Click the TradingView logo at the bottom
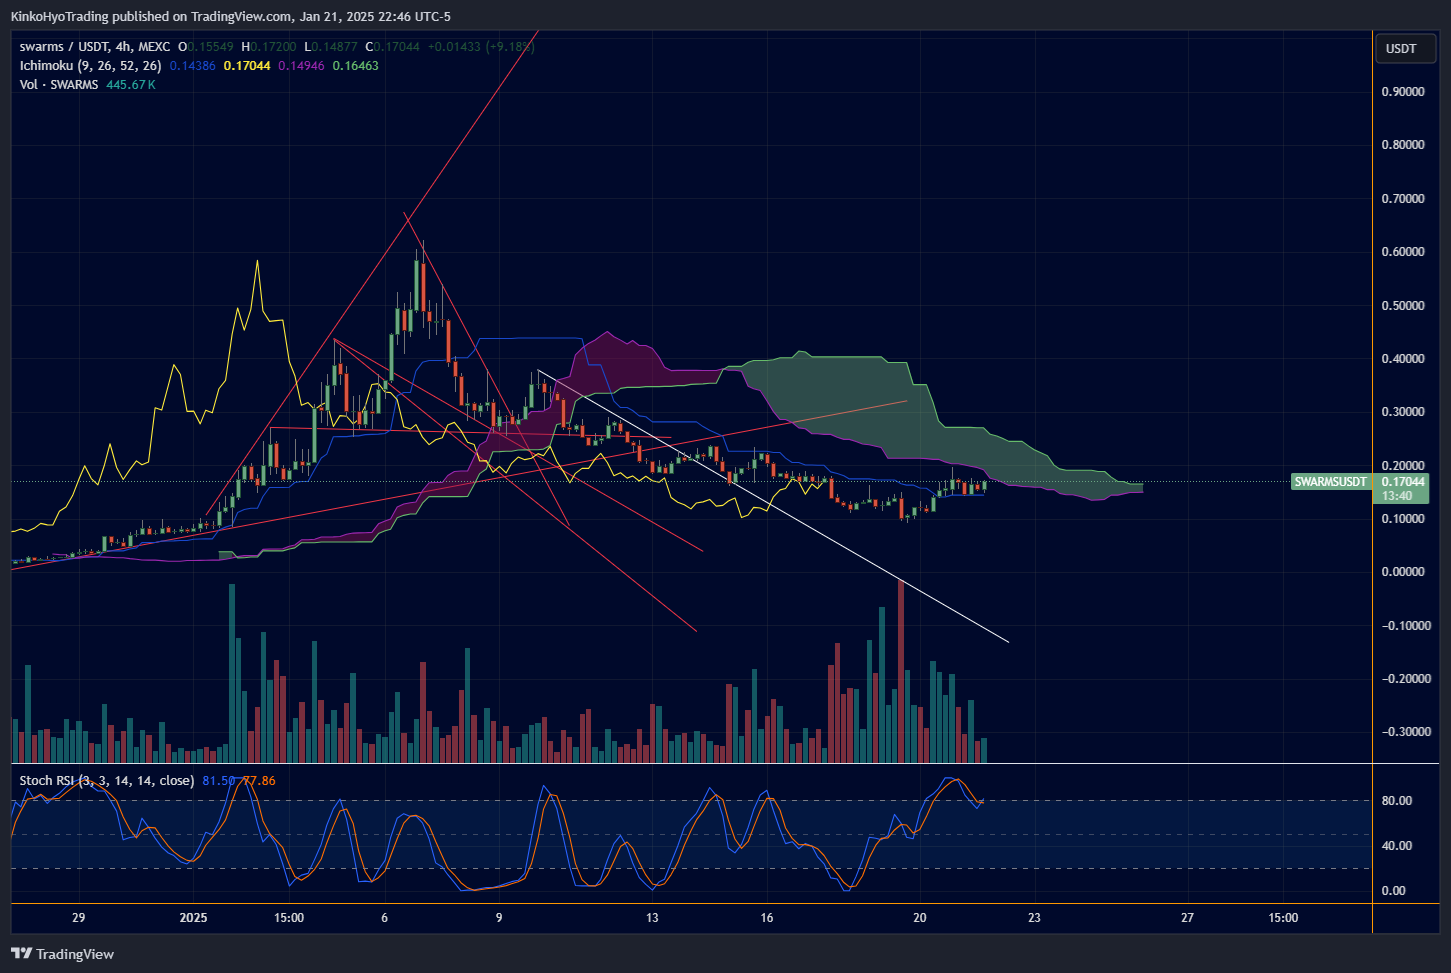1451x973 pixels. [62, 954]
